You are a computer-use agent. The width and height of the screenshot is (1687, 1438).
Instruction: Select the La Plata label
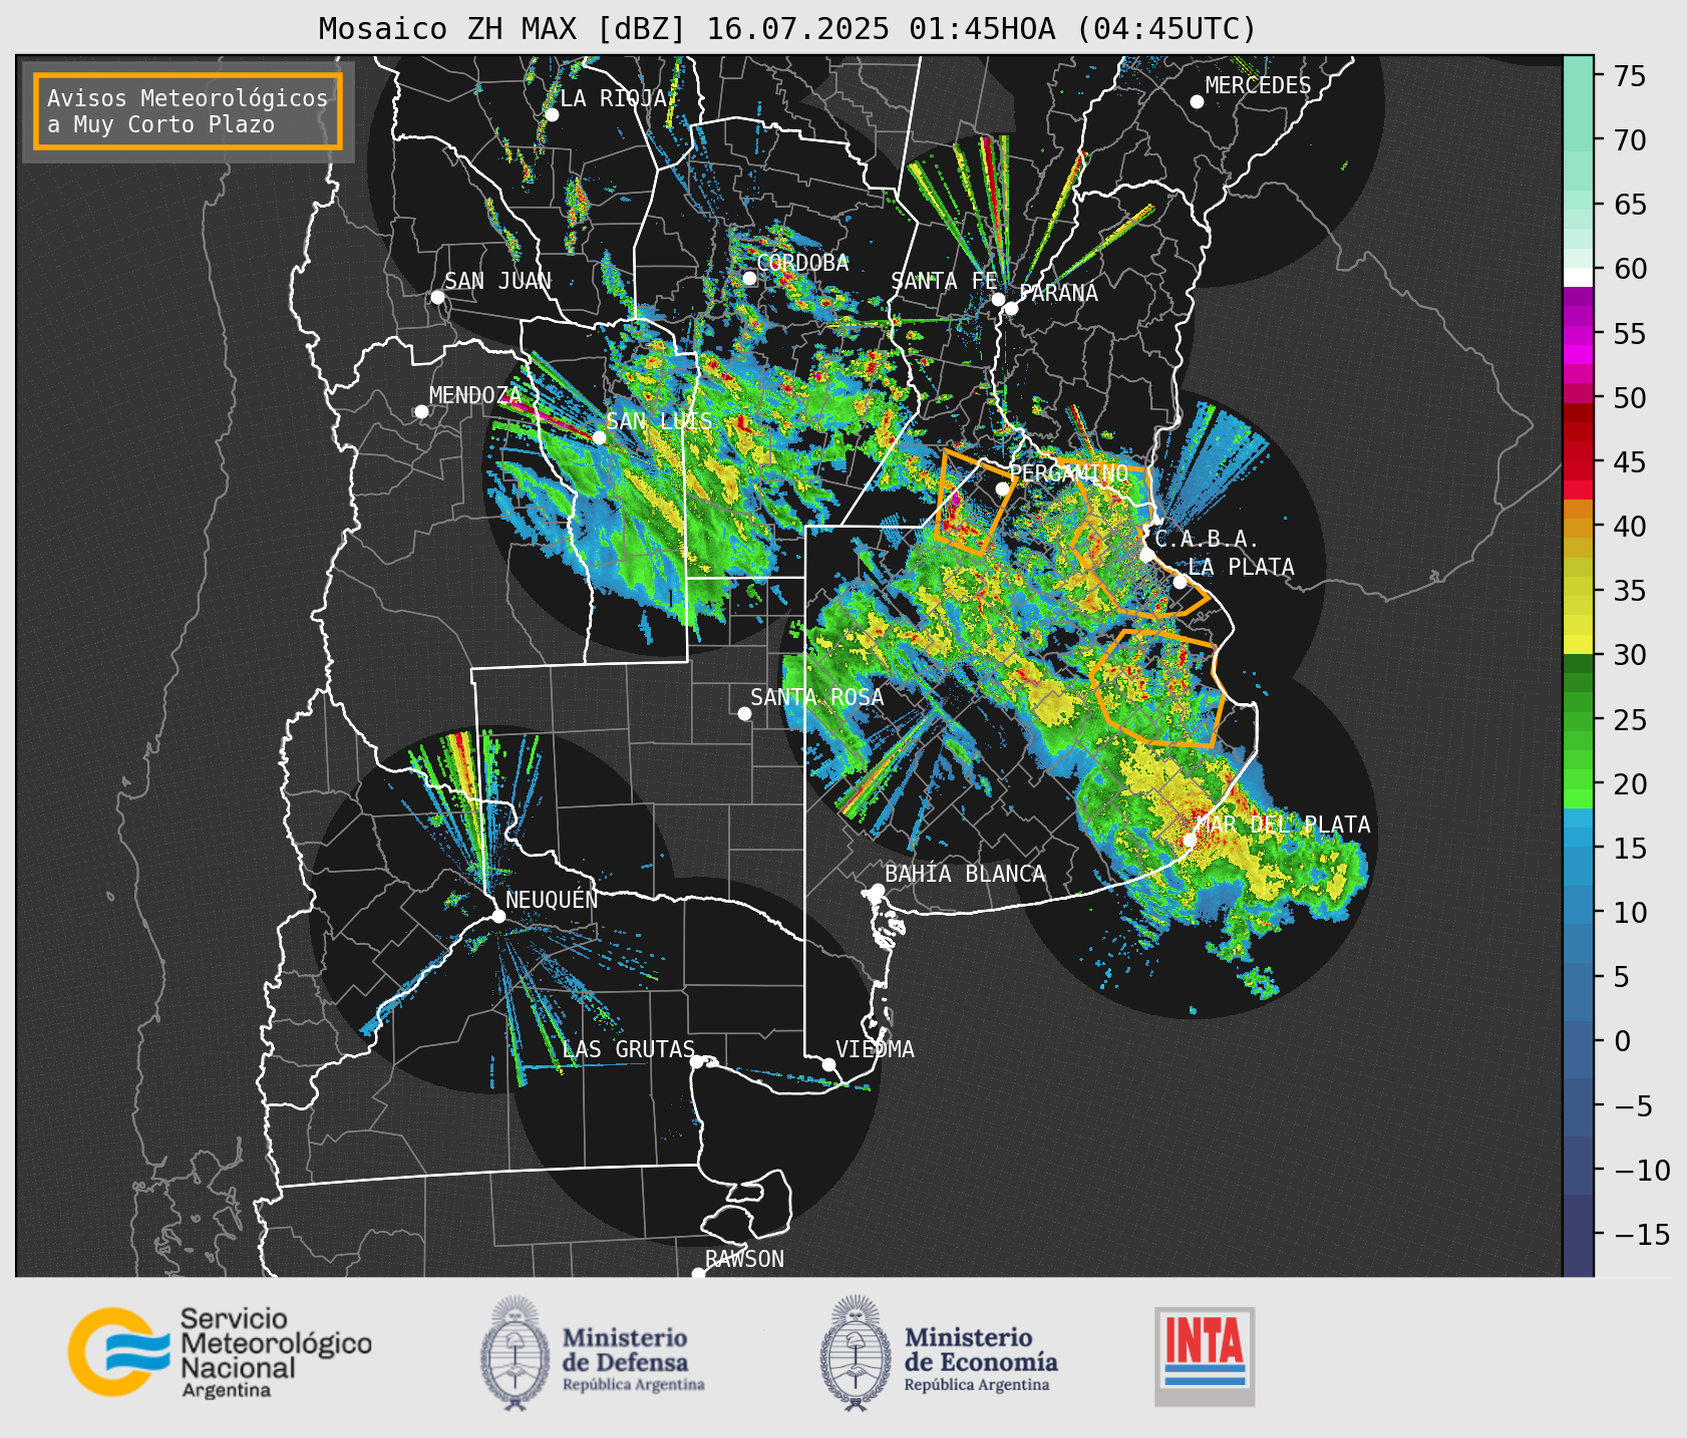pyautogui.click(x=1241, y=567)
